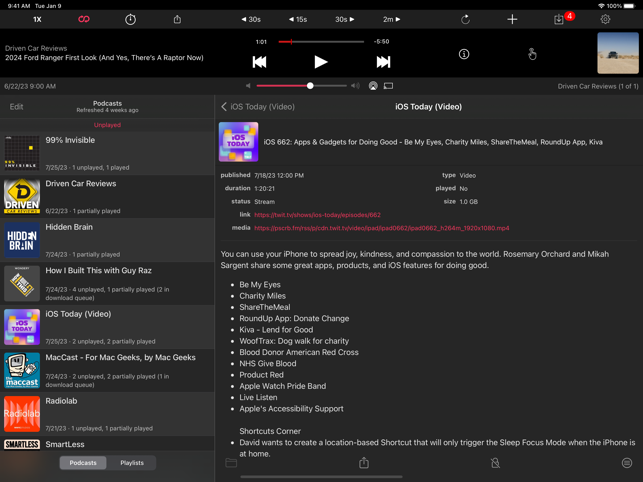Tap the volume mute speaker icon
This screenshot has width=643, height=482.
248,86
